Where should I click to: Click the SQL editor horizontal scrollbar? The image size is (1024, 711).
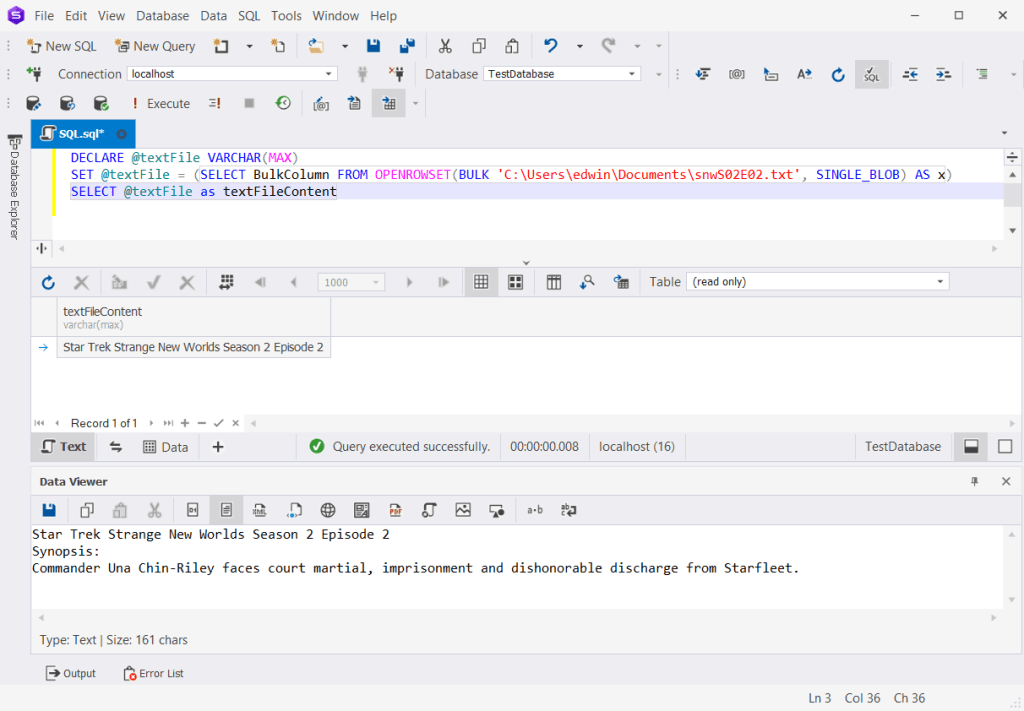click(x=528, y=249)
